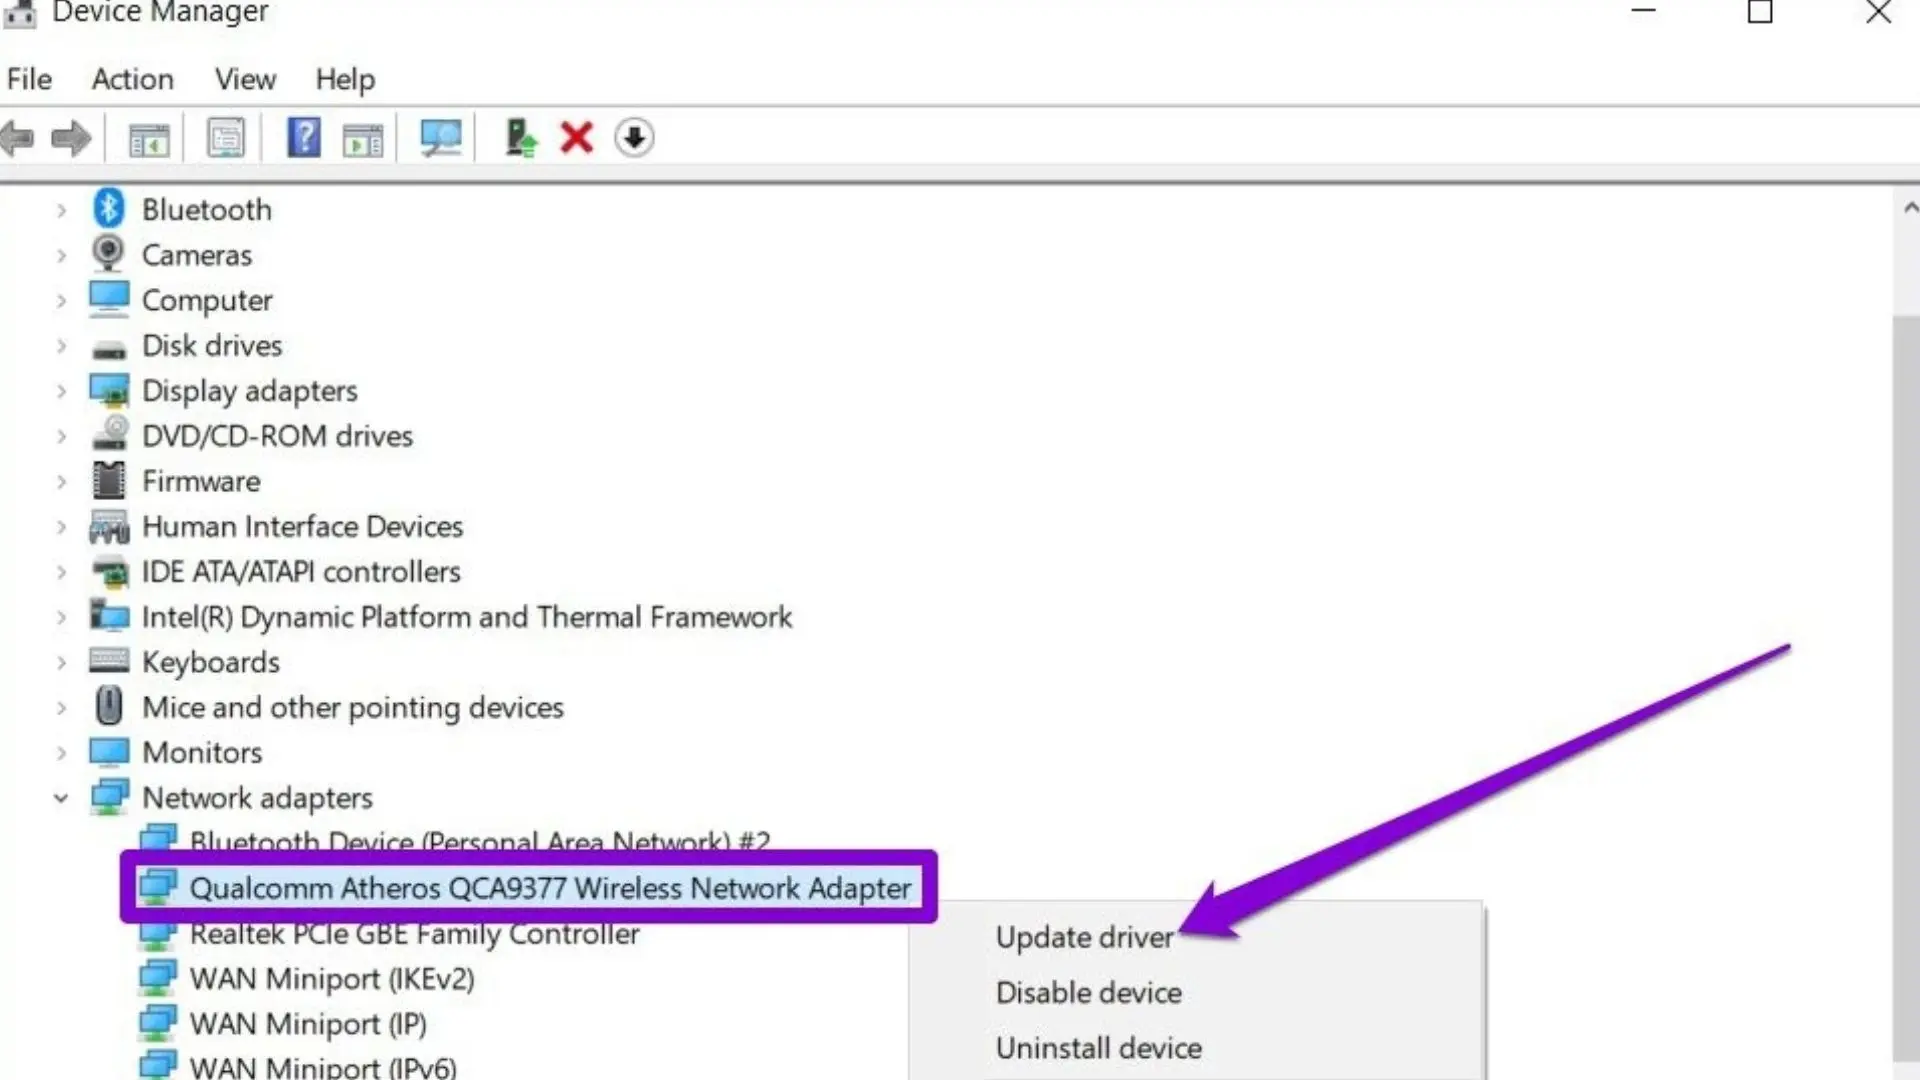Click the Back arrow toolbar icon
Screen dimensions: 1920x1080
click(18, 138)
